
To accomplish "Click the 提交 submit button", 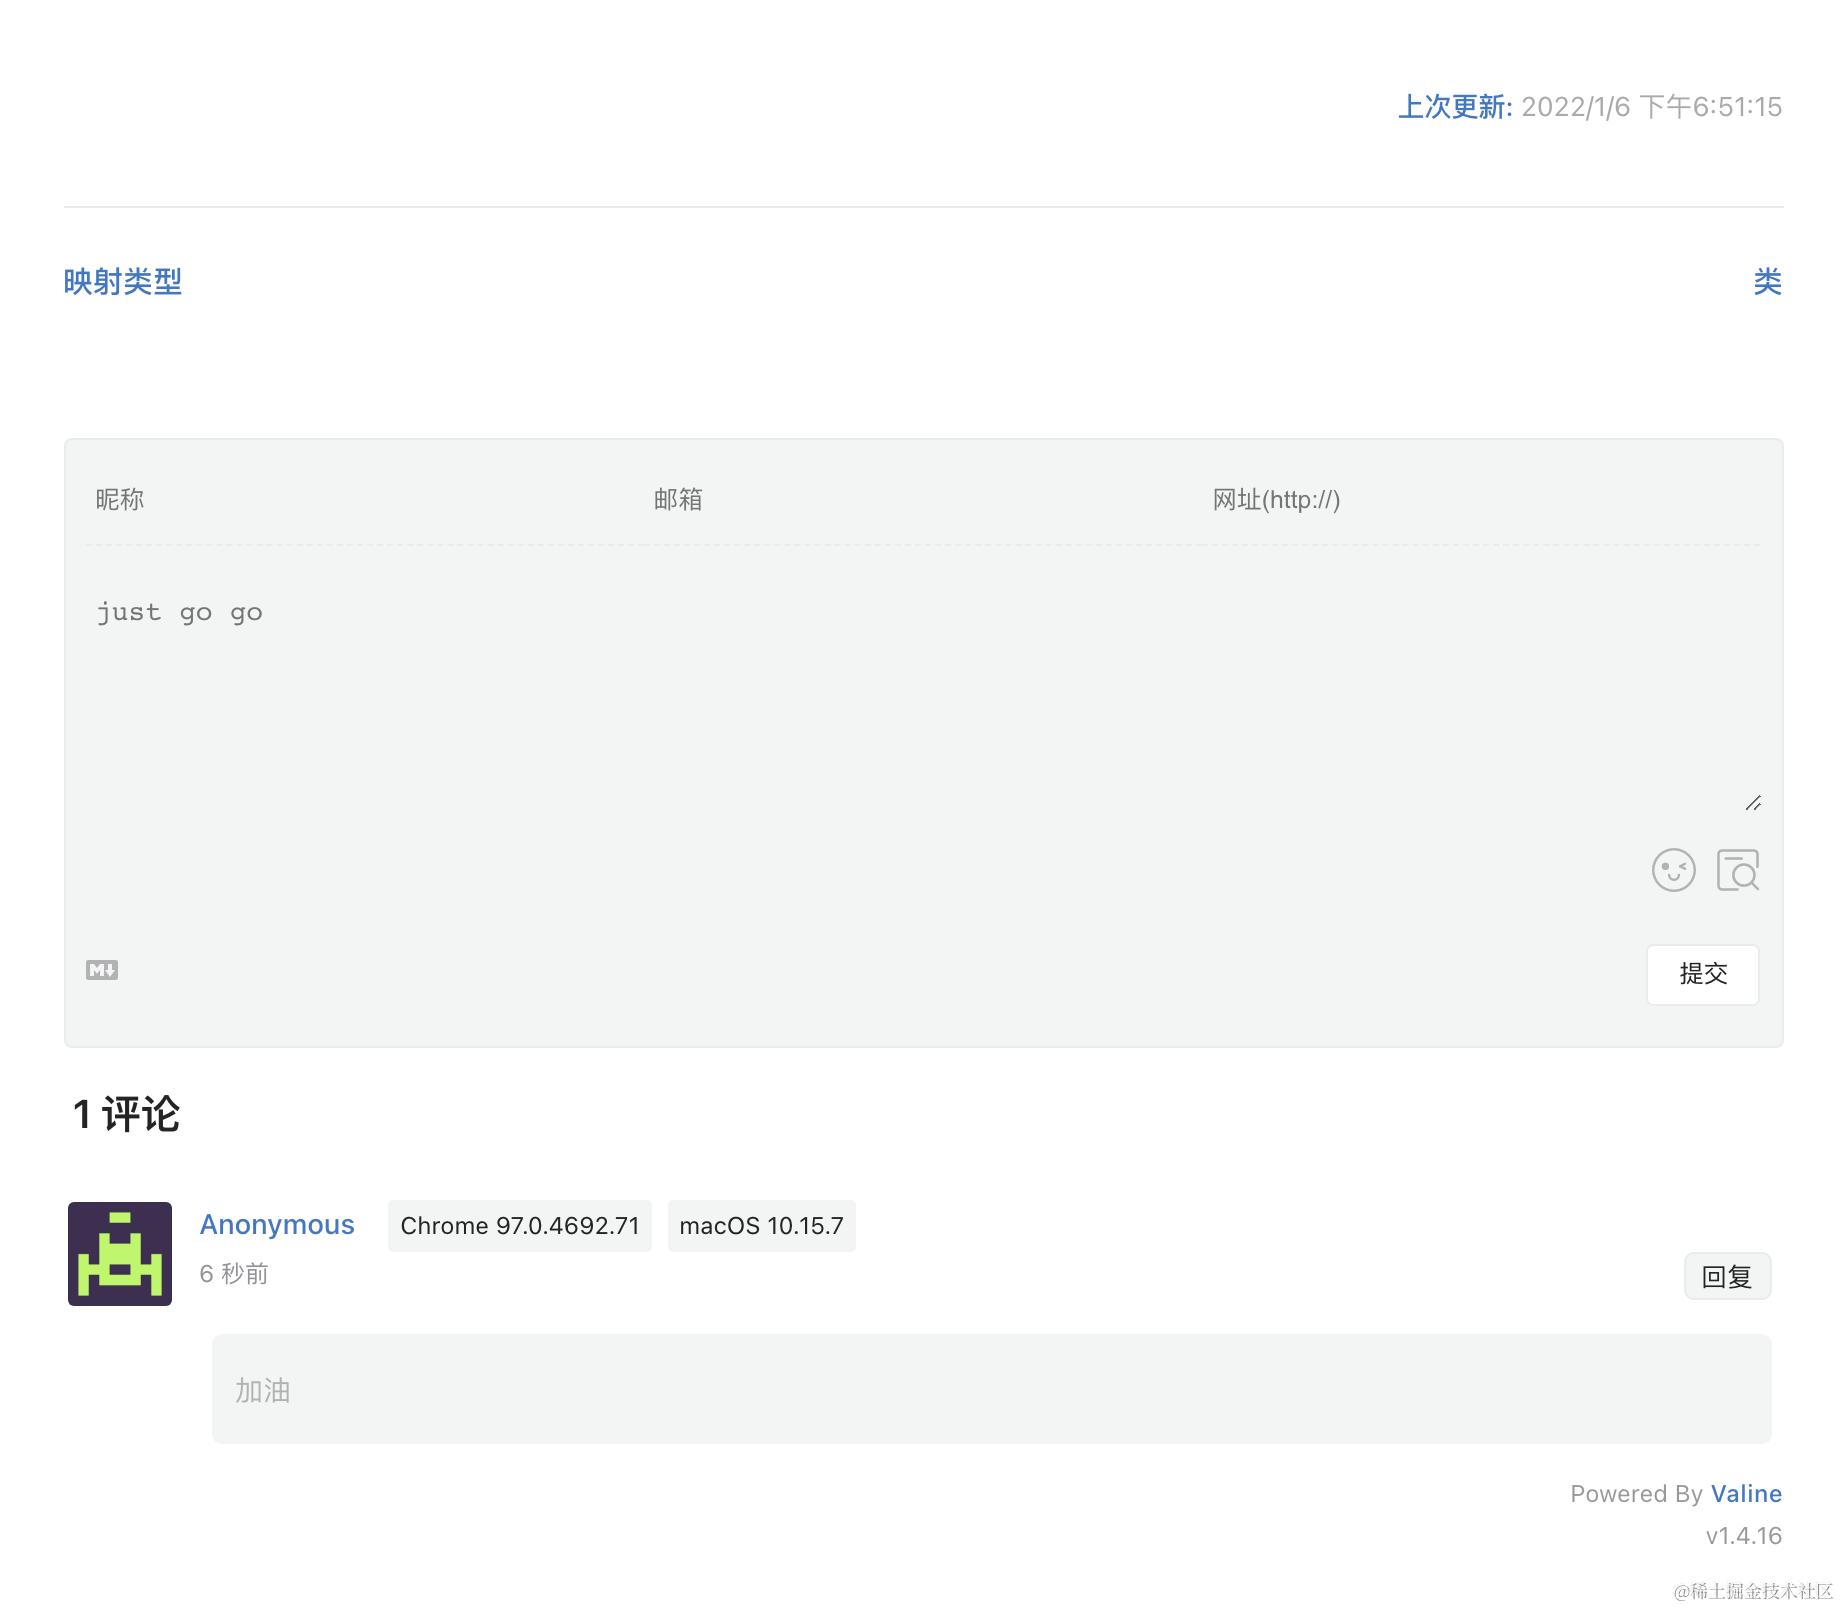I will (1703, 974).
